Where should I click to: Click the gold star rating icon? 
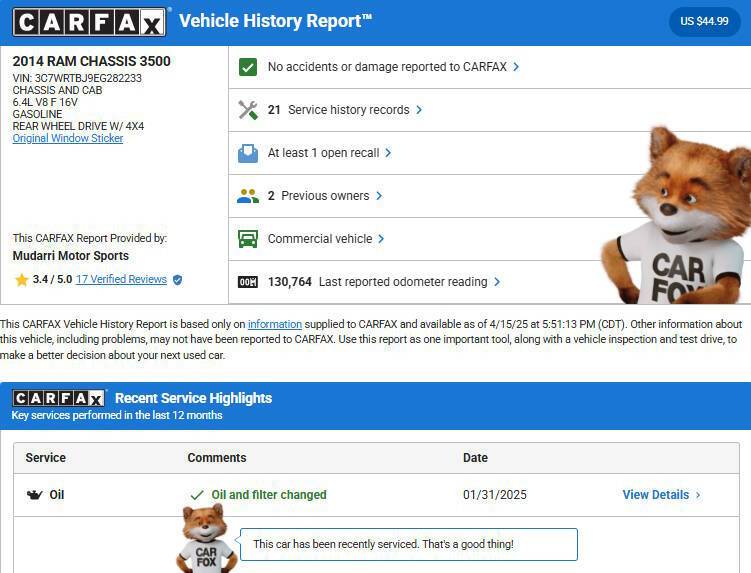tap(22, 279)
